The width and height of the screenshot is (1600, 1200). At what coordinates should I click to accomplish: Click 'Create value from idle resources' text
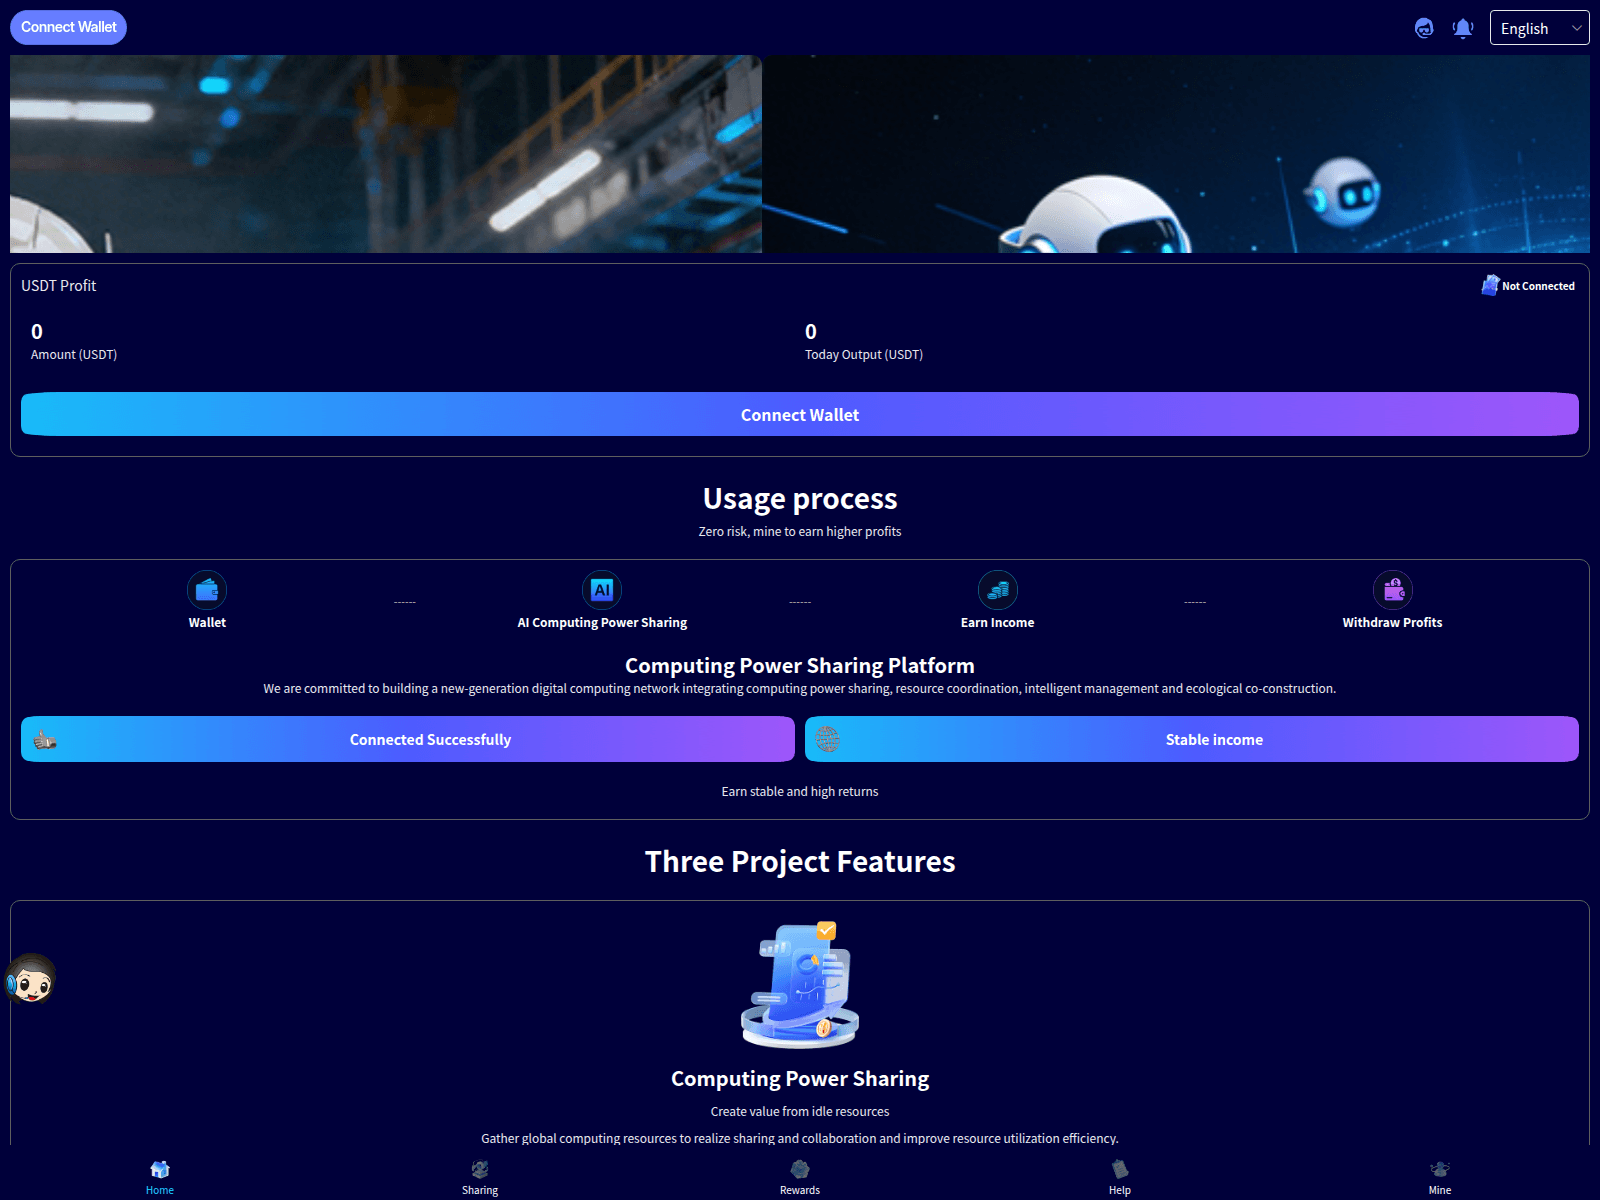(800, 1111)
